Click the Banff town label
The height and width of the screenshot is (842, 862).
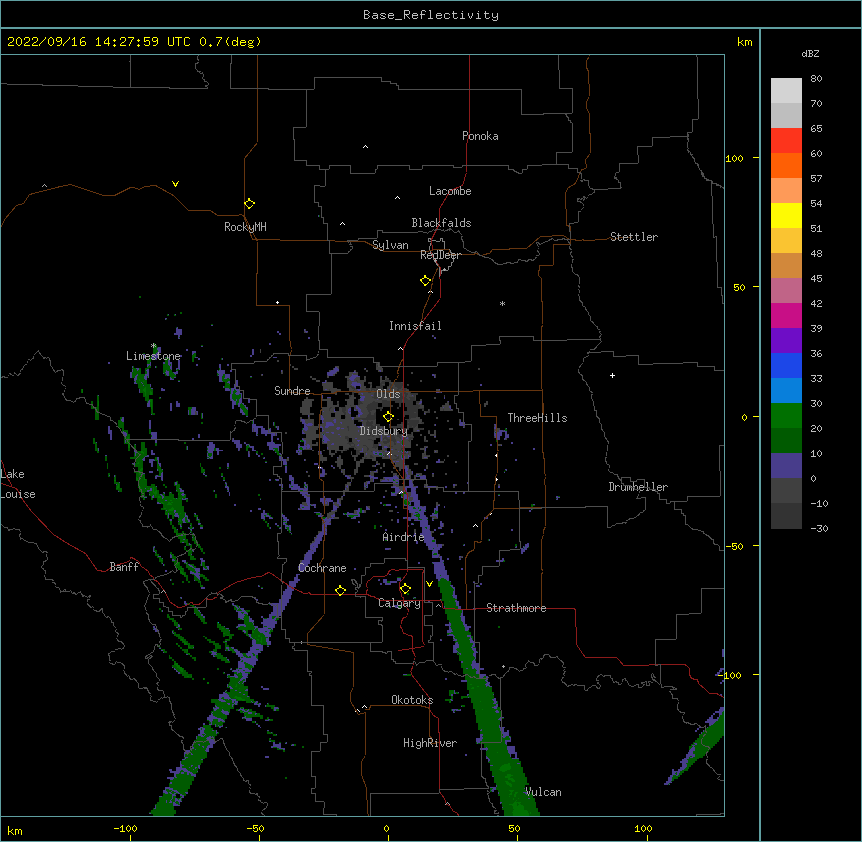pyautogui.click(x=124, y=567)
